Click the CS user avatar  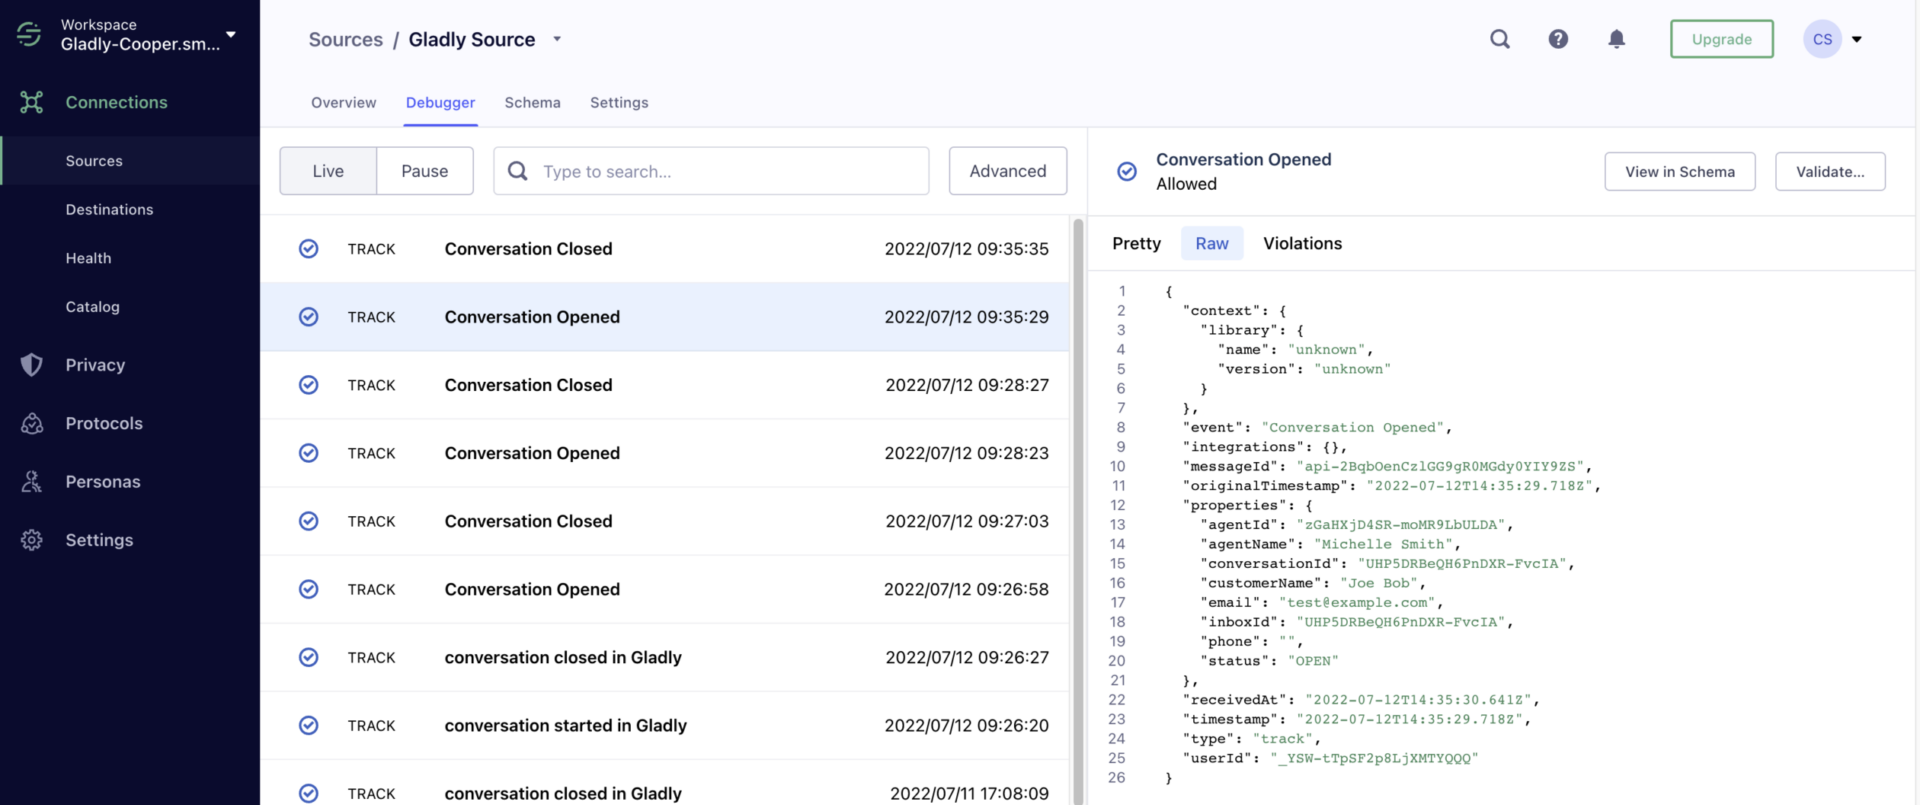1822,39
